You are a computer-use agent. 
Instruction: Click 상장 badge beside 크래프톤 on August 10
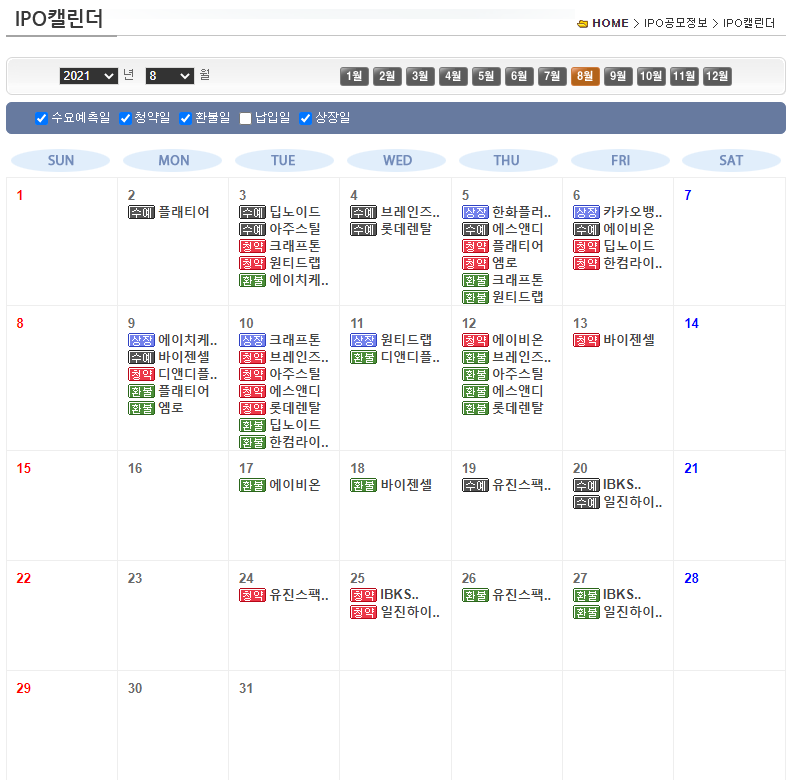point(252,341)
